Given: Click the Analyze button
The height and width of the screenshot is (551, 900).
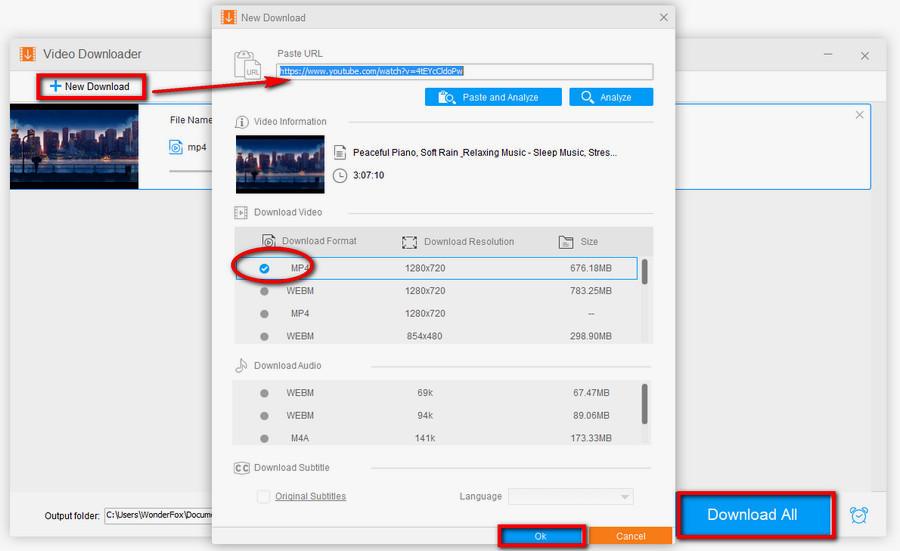Looking at the screenshot, I should (x=611, y=97).
